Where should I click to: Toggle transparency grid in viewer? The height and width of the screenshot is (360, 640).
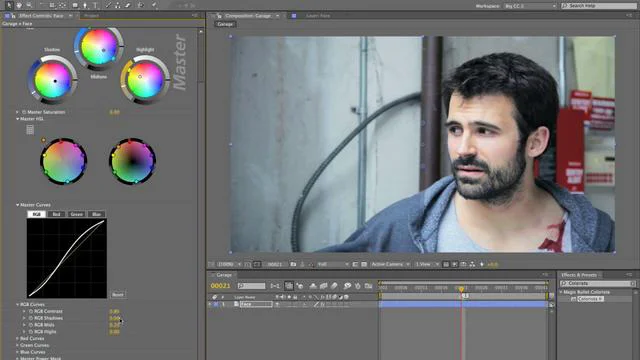click(364, 264)
